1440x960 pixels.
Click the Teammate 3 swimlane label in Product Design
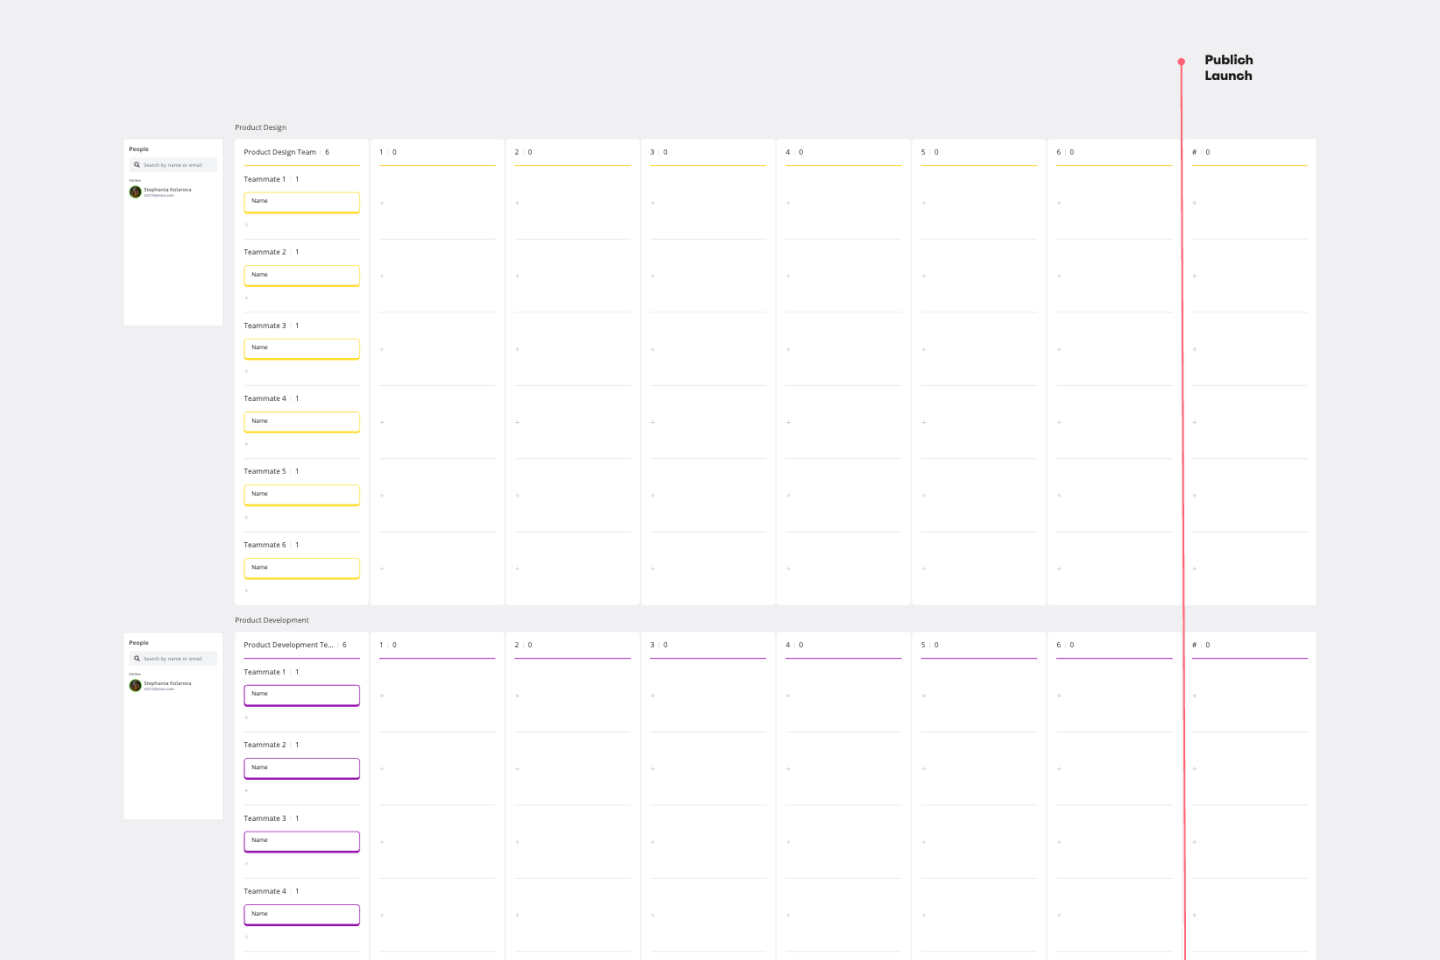coord(265,326)
